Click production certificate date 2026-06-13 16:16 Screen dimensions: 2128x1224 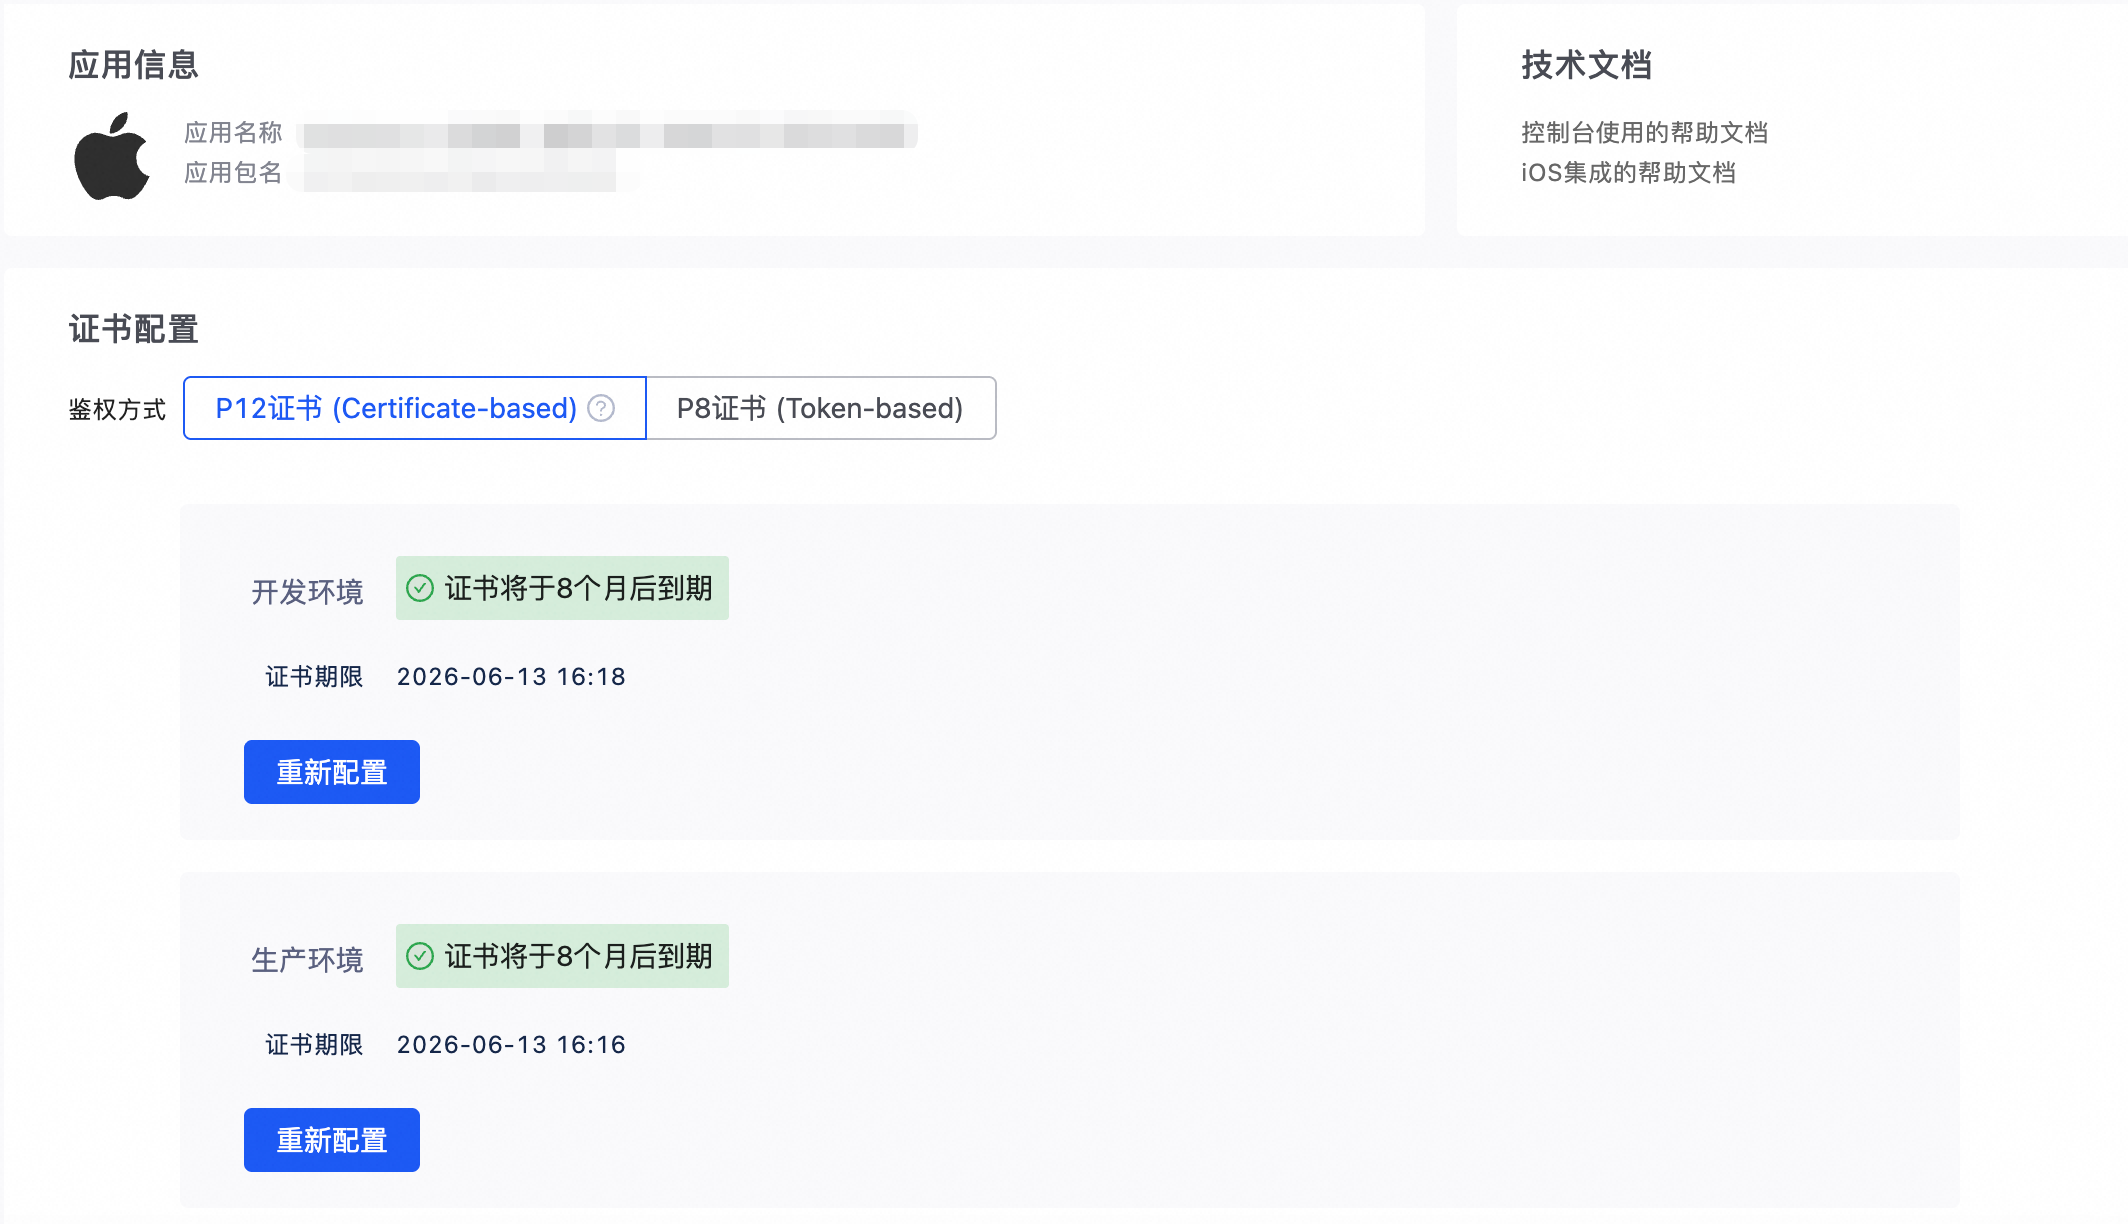coord(511,1045)
